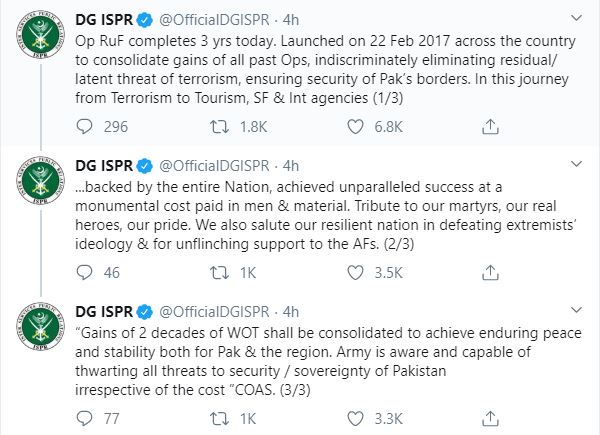Like the third tweet with 3.3K likes

(x=355, y=418)
